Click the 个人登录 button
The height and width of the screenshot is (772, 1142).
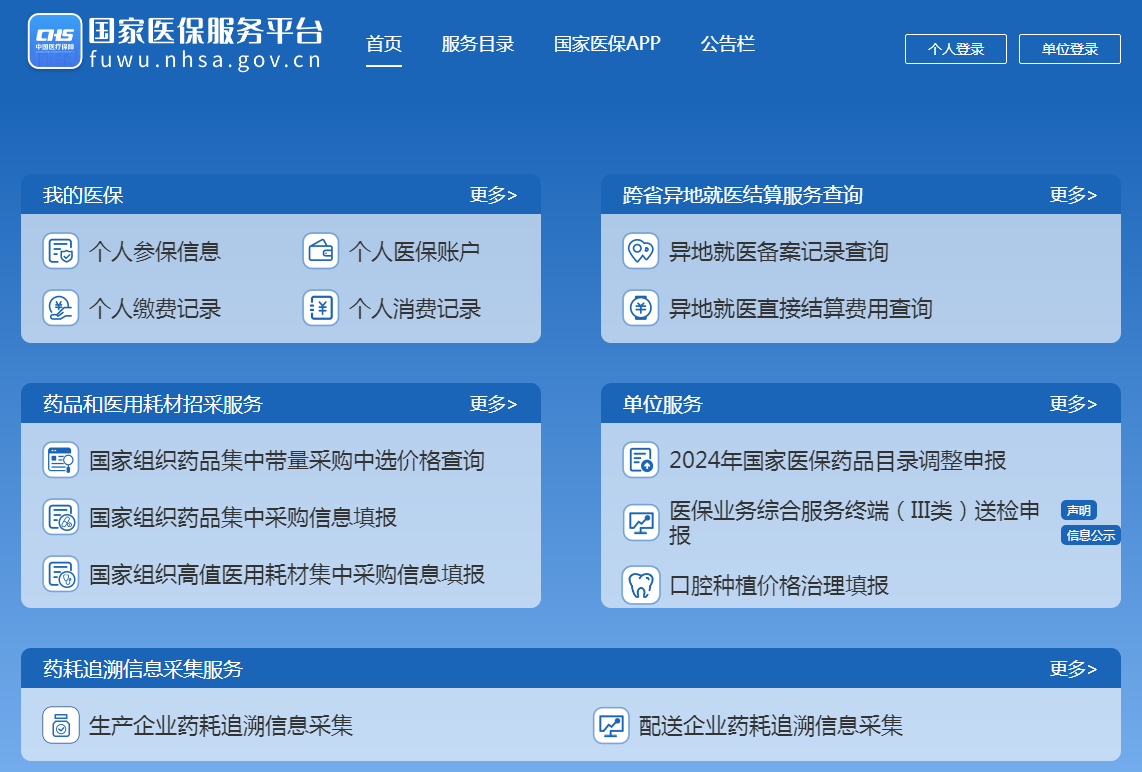tap(955, 48)
